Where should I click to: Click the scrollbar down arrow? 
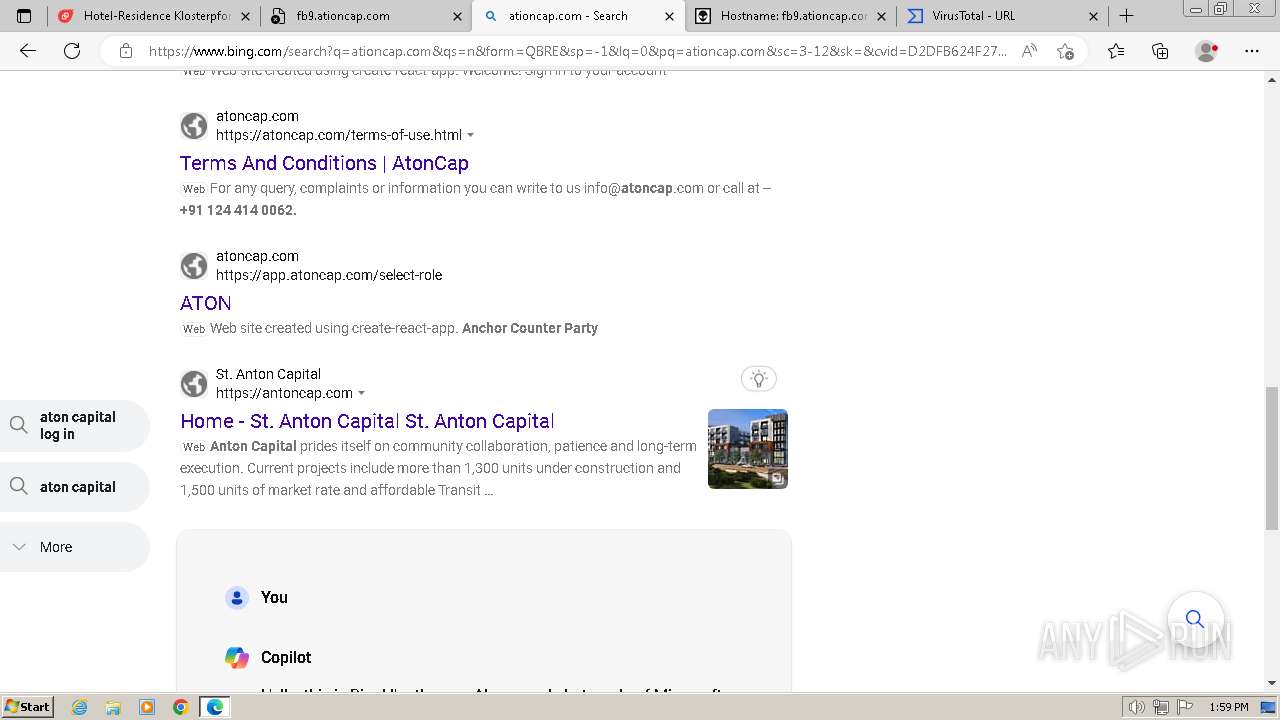(x=1272, y=683)
